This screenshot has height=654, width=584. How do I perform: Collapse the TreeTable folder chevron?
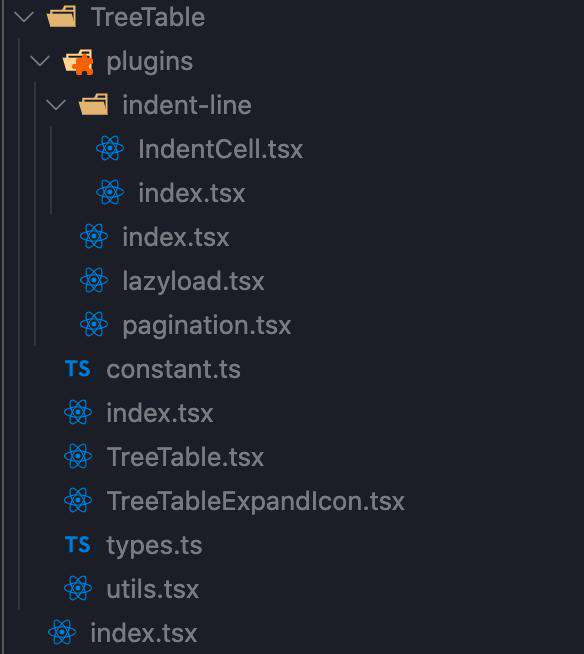pyautogui.click(x=24, y=17)
